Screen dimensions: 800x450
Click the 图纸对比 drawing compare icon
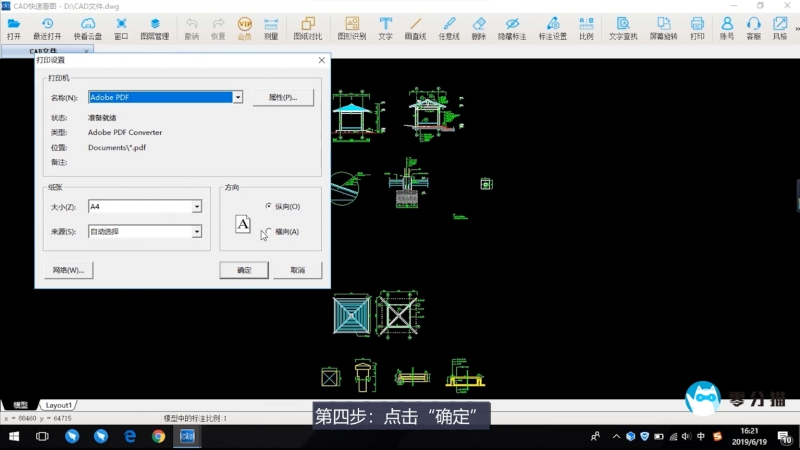[307, 27]
